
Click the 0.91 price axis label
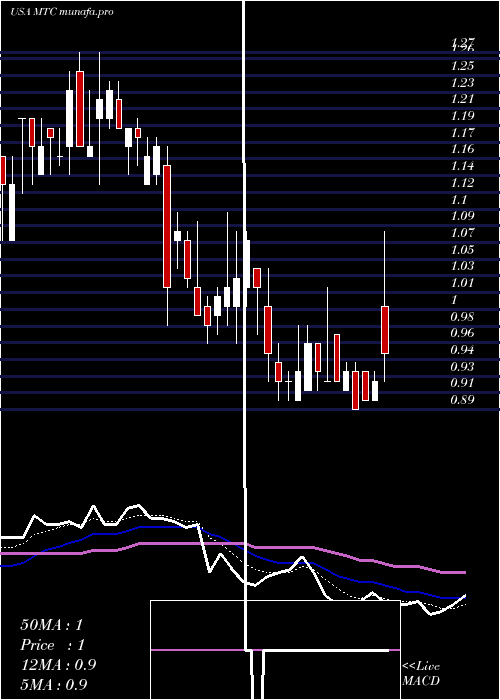(462, 383)
